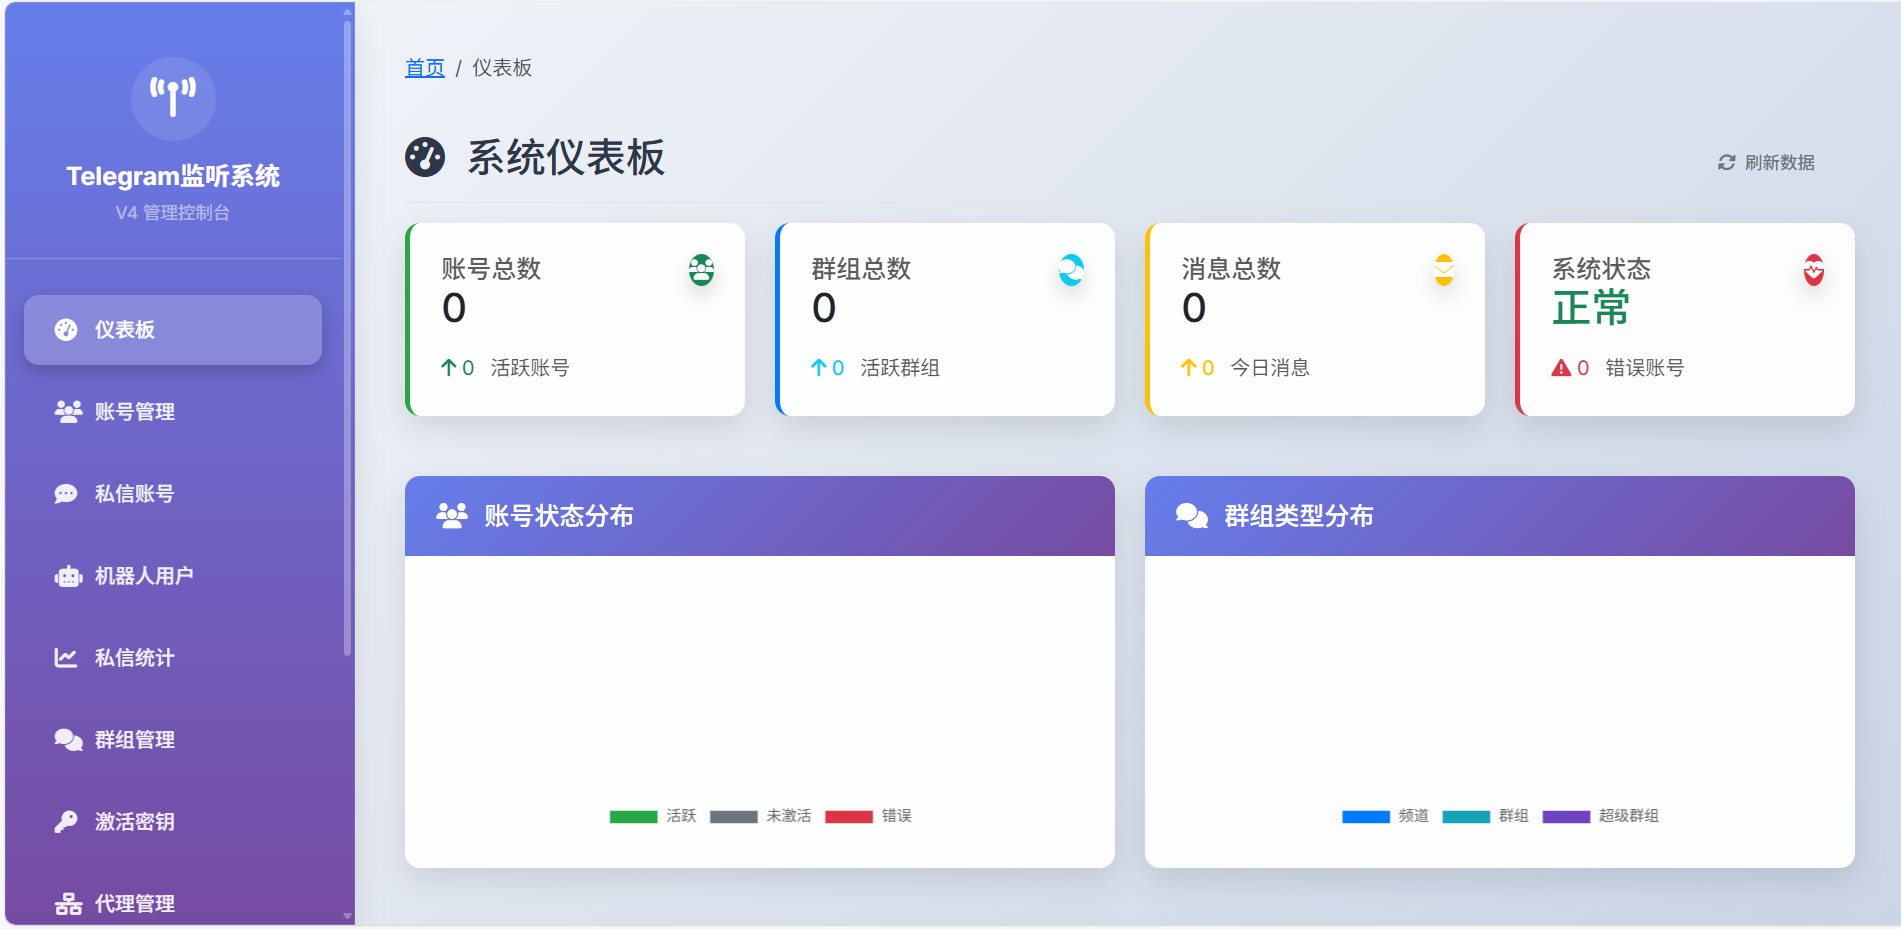Click the yellow icon on 消息总数 card
Viewport: 1901px width, 929px height.
(x=1443, y=270)
